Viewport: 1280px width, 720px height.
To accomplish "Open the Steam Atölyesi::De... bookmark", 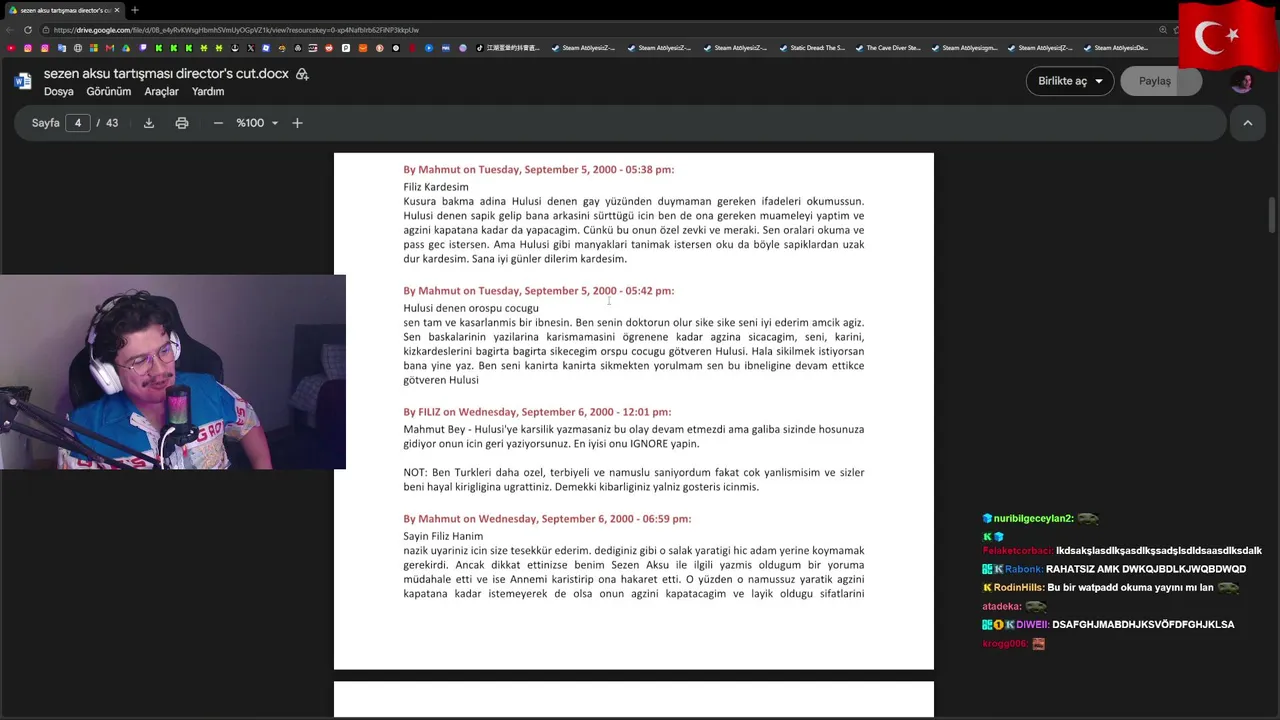I will pyautogui.click(x=1116, y=48).
